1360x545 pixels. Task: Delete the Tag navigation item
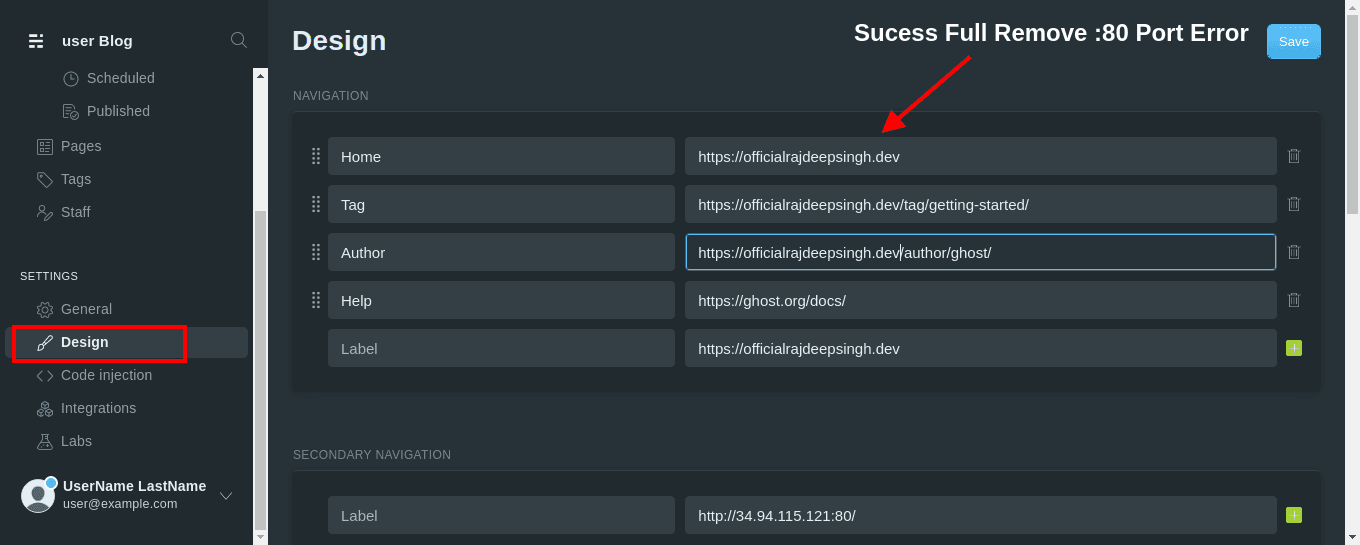(1294, 204)
